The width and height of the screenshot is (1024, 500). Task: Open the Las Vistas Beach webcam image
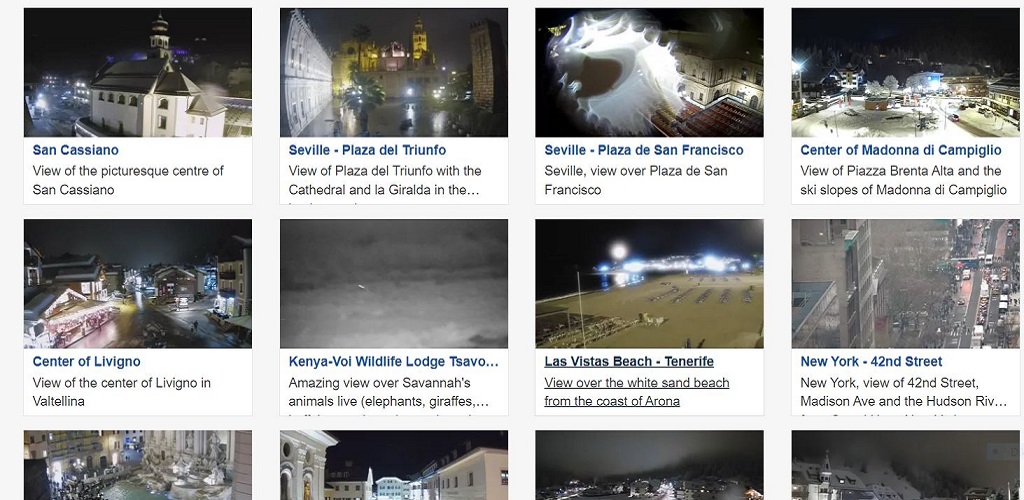pos(649,283)
